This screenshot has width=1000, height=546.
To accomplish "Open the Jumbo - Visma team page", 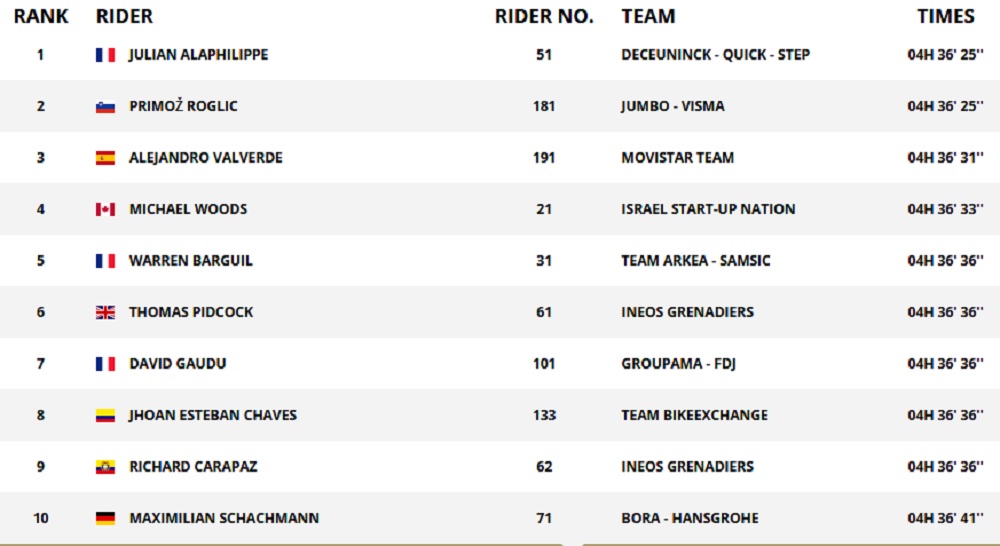I will pyautogui.click(x=673, y=107).
